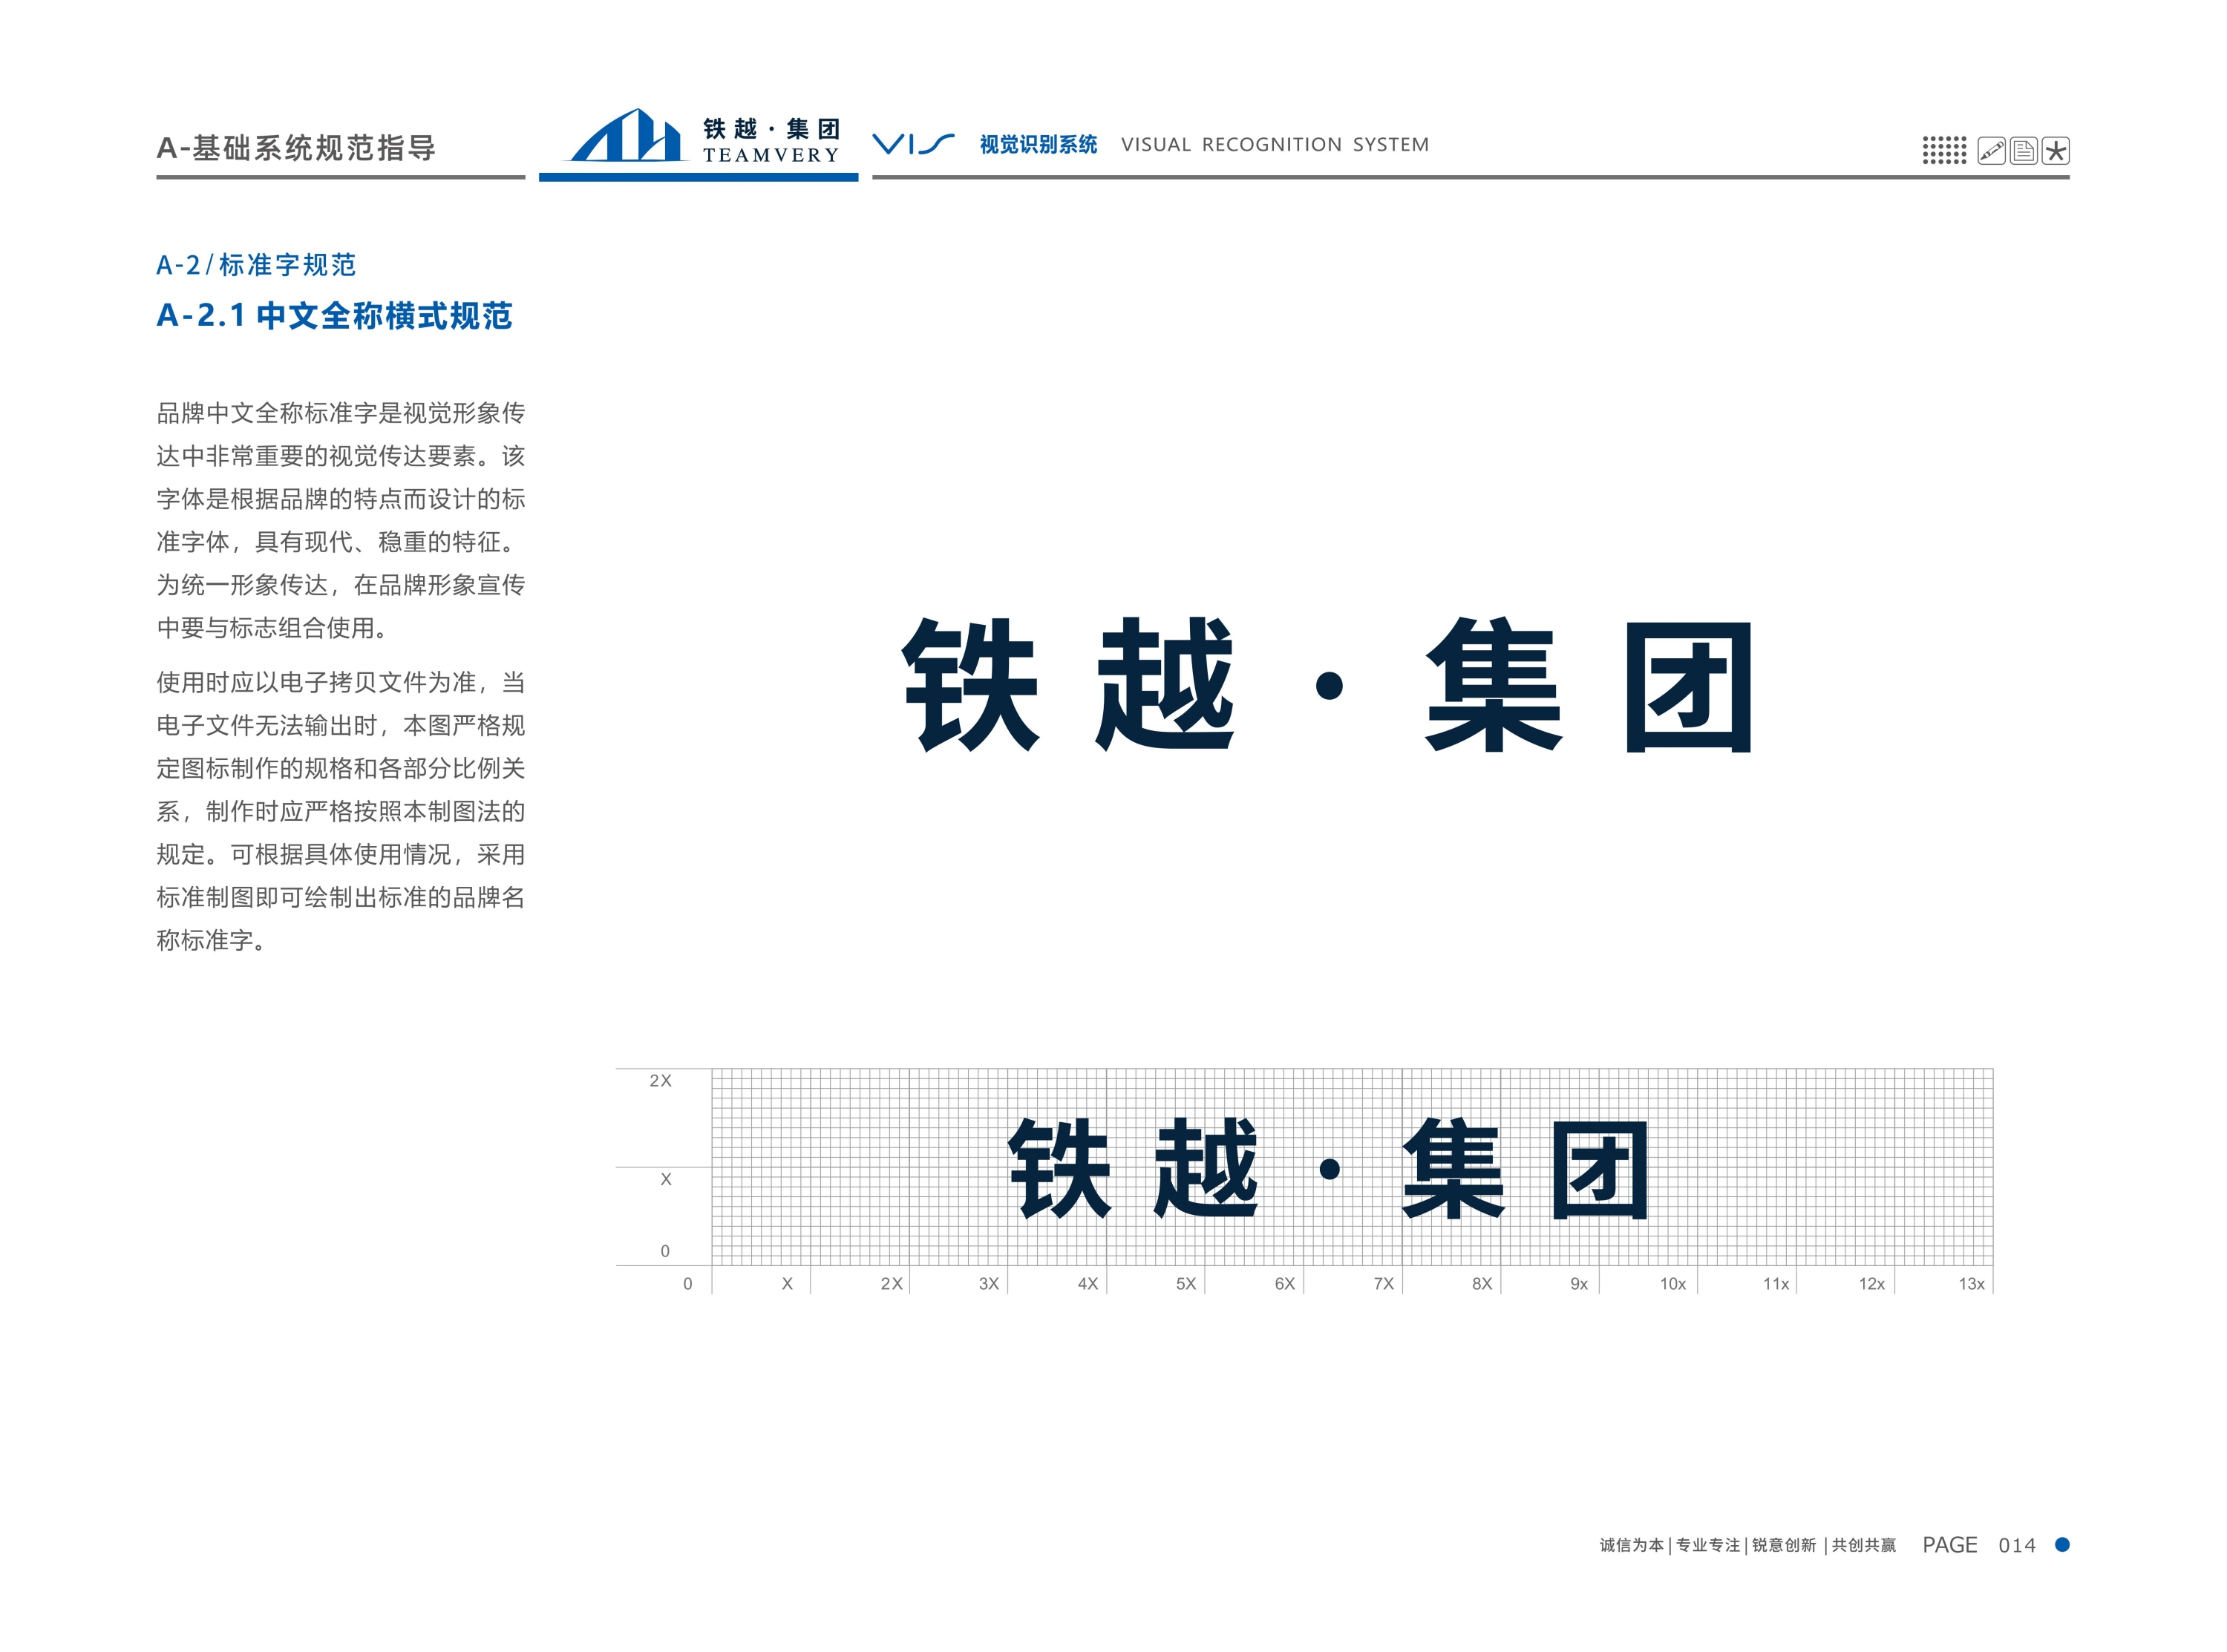Click the blue 视觉识别系统 label
Viewport: 2227px width, 1652px height.
coord(1038,144)
